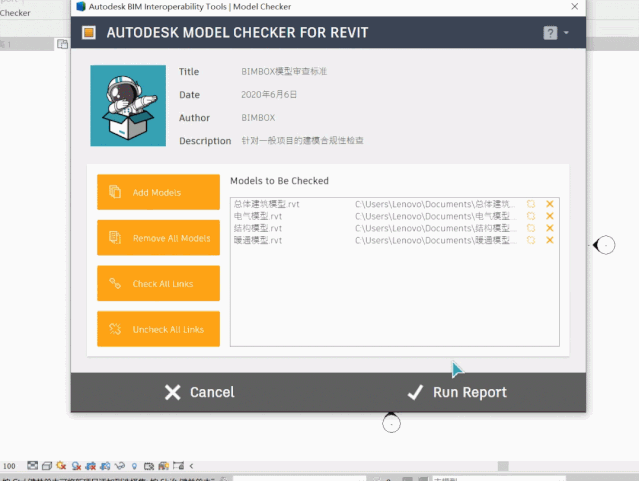
Task: Toggle Reveal Constraints icon in Revit view bar
Action: tap(178, 466)
